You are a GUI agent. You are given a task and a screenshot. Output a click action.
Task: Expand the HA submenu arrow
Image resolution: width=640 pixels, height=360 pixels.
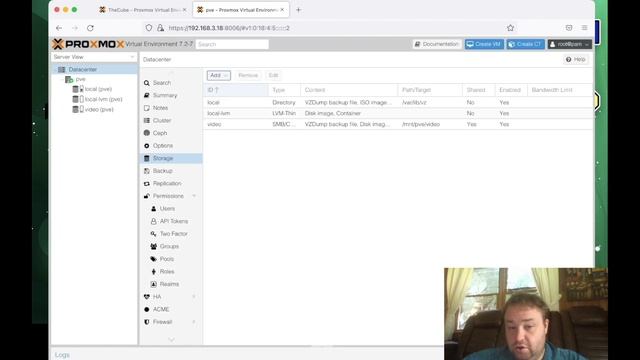(194, 297)
